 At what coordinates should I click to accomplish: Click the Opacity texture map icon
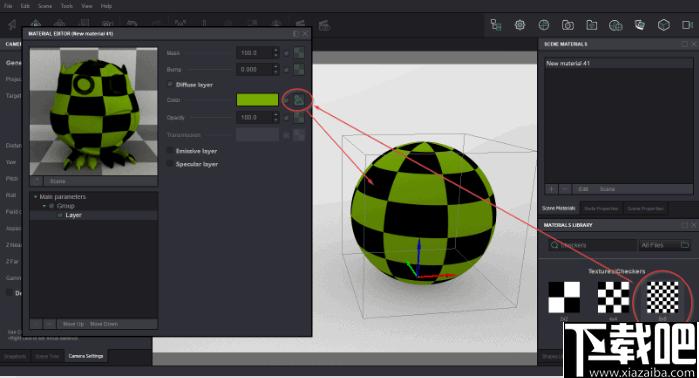pyautogui.click(x=299, y=117)
